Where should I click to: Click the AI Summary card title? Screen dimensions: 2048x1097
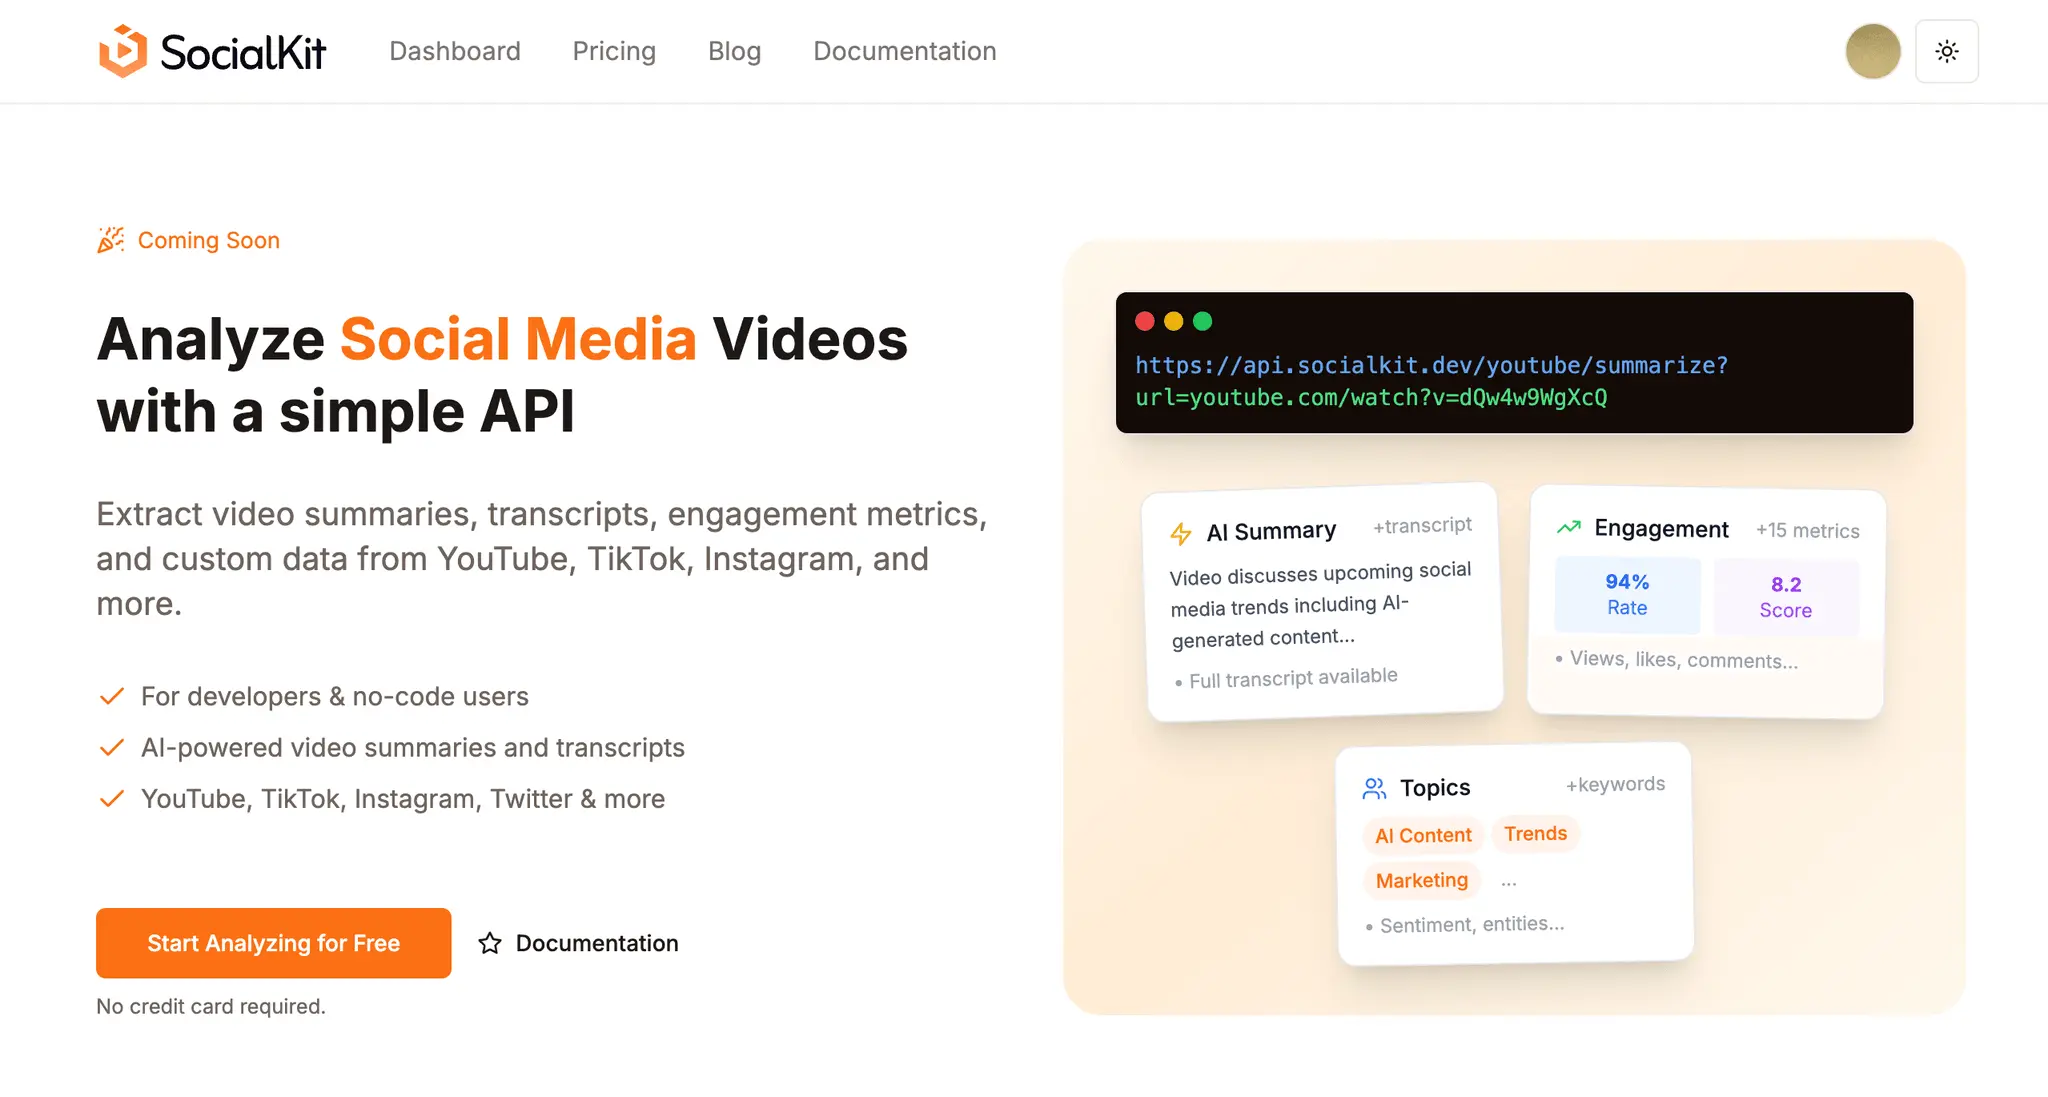1271,531
